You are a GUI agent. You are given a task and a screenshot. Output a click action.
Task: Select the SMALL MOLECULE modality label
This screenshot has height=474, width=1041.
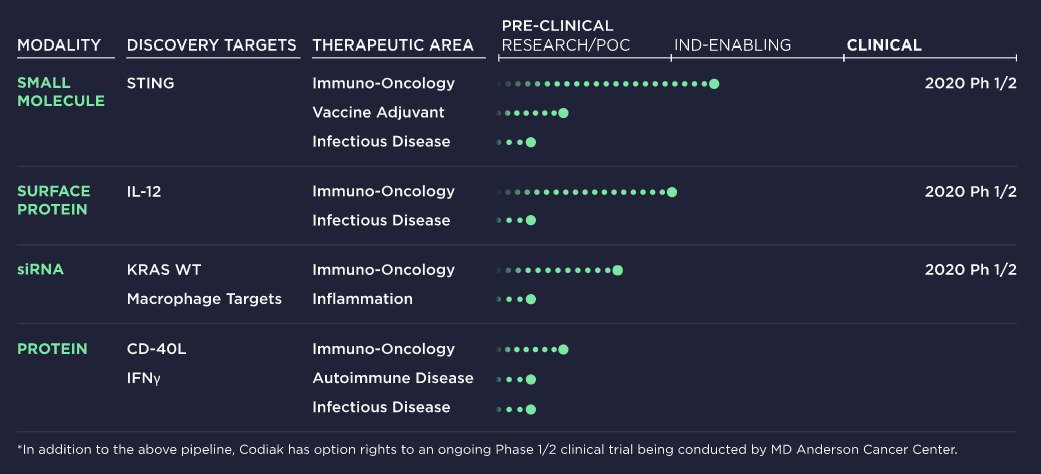point(61,92)
